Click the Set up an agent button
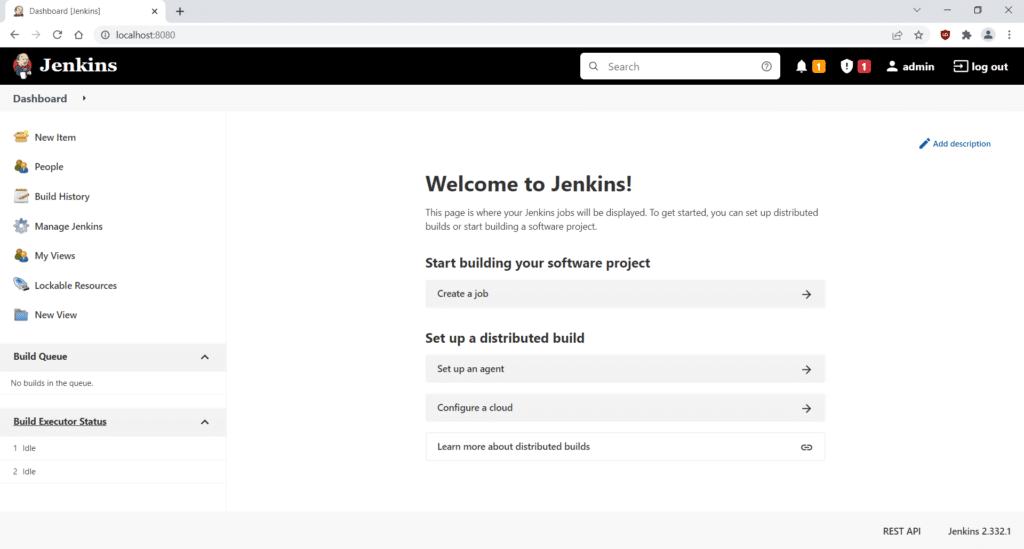The image size is (1024, 549). pyautogui.click(x=625, y=369)
